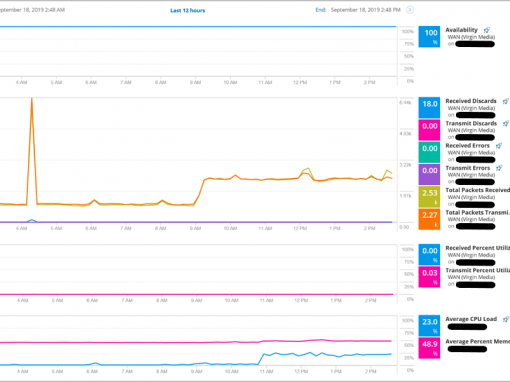Select the blue 0.00% Received Utilization swatch
Image resolution: width=510 pixels, height=382 pixels.
(429, 255)
